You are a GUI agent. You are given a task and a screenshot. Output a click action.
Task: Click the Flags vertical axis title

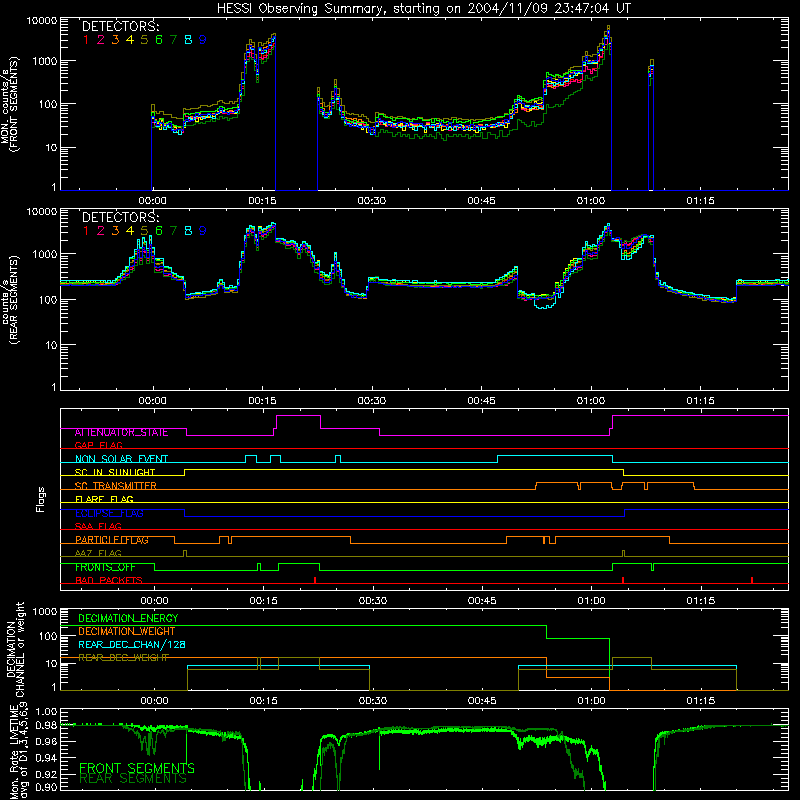41,499
